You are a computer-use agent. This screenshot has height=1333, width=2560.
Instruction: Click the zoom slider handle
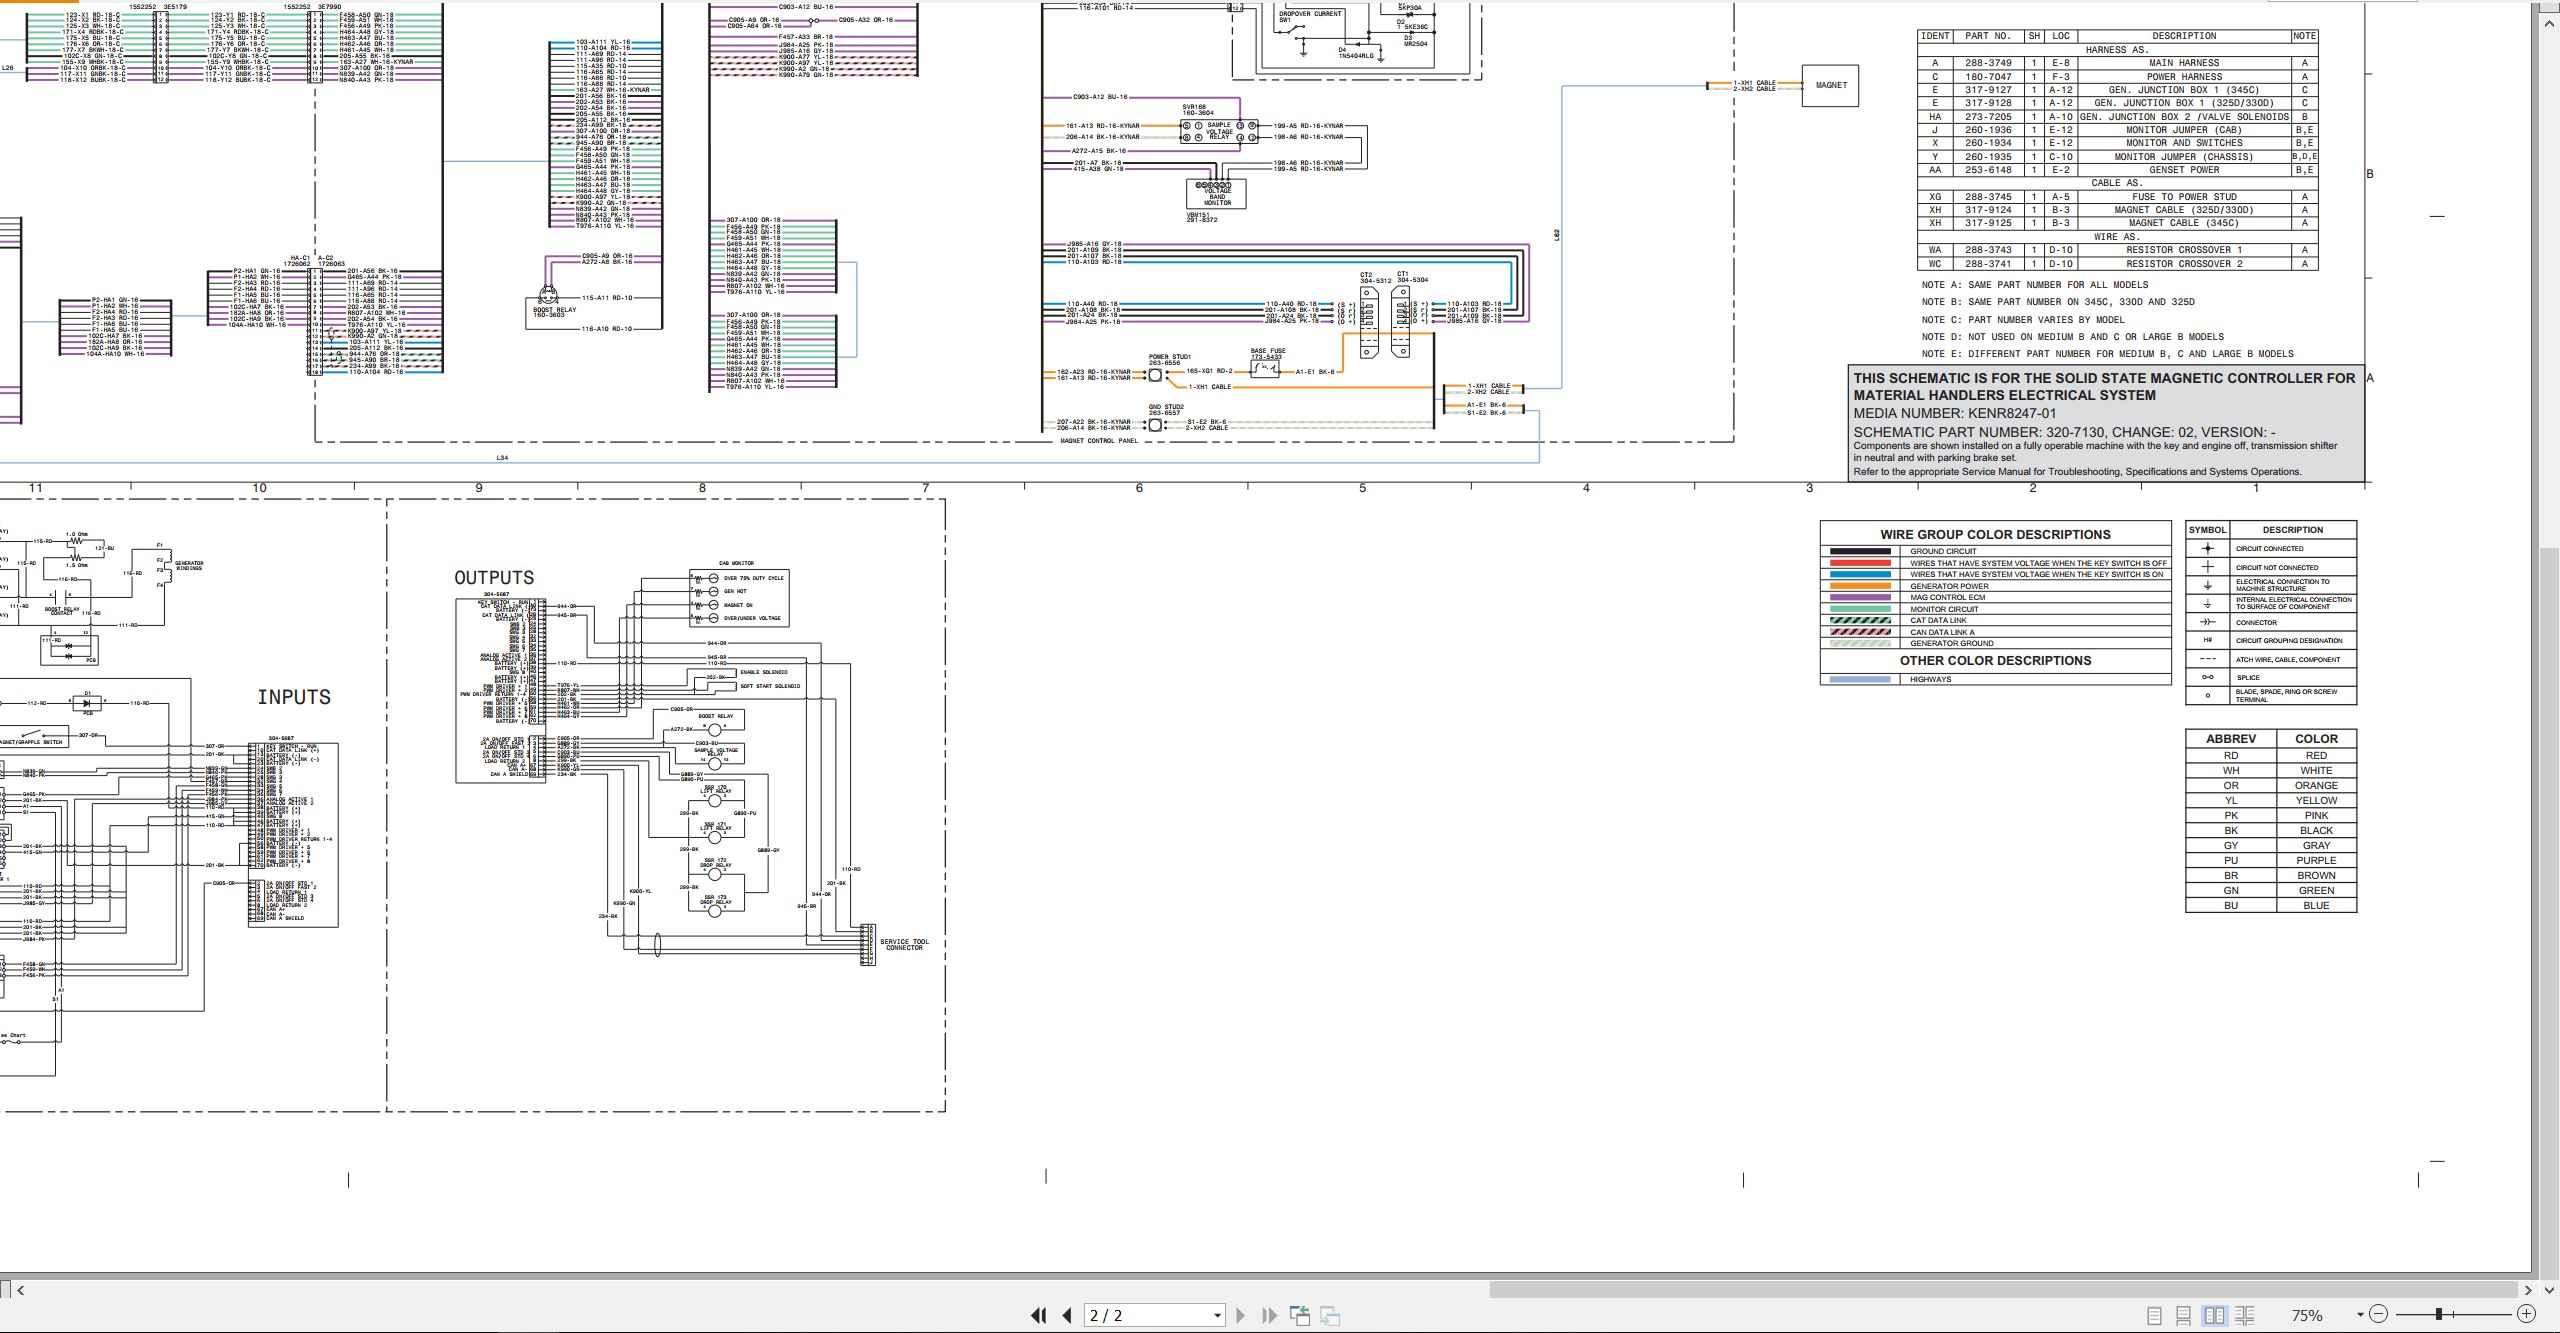point(2439,1314)
